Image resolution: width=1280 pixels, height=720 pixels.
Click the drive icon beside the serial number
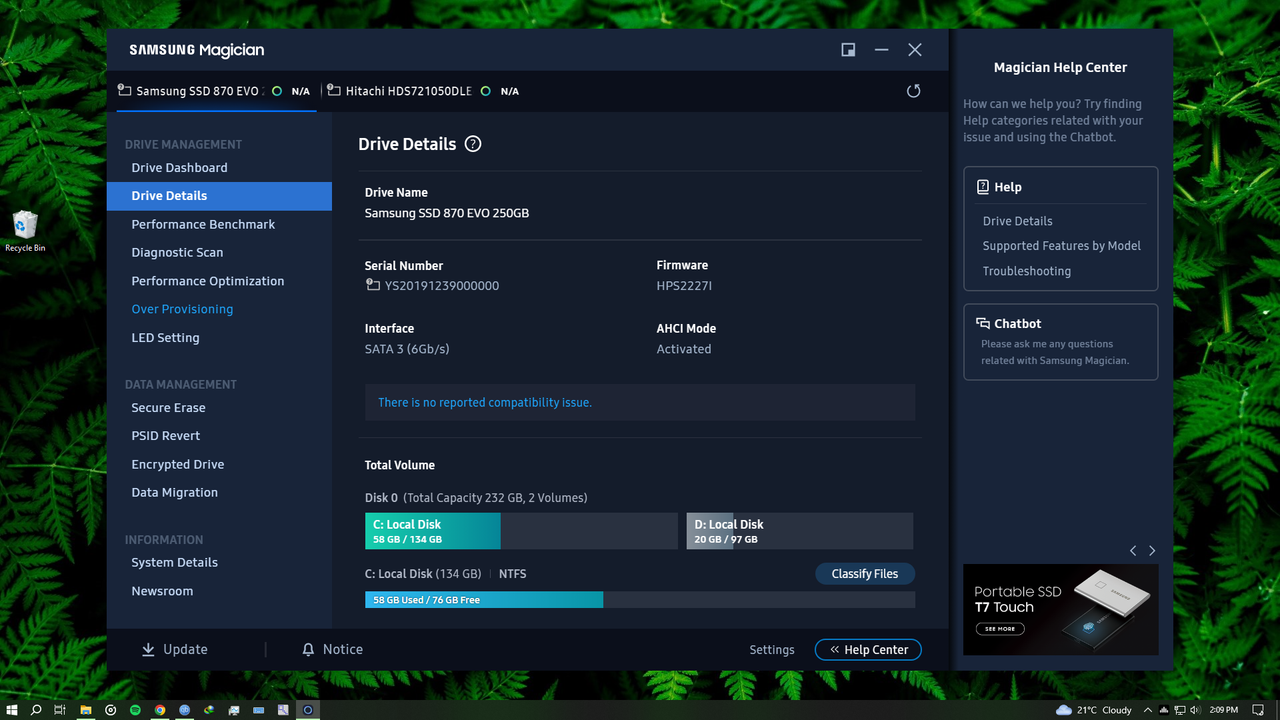tap(373, 285)
